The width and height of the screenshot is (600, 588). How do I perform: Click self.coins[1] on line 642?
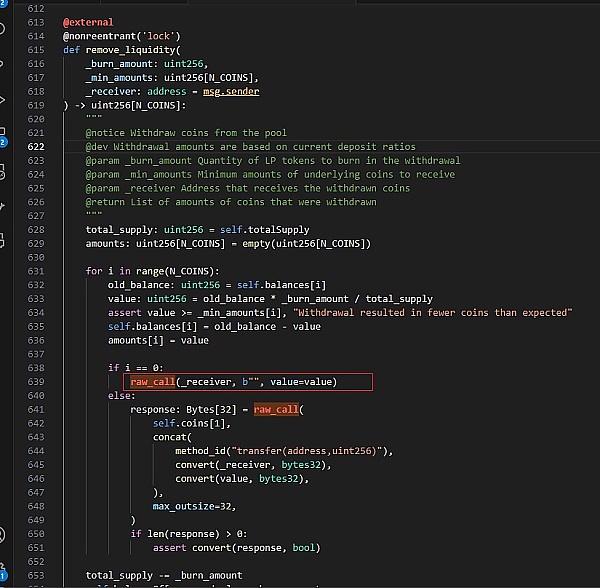(x=189, y=423)
